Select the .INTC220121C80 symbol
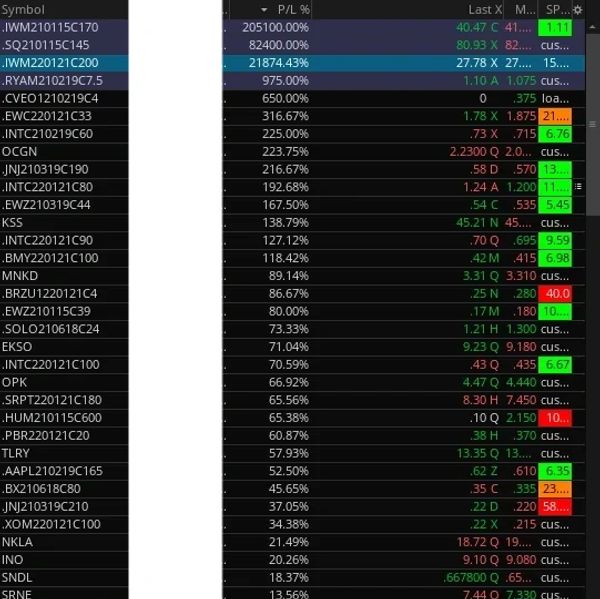 coord(47,187)
